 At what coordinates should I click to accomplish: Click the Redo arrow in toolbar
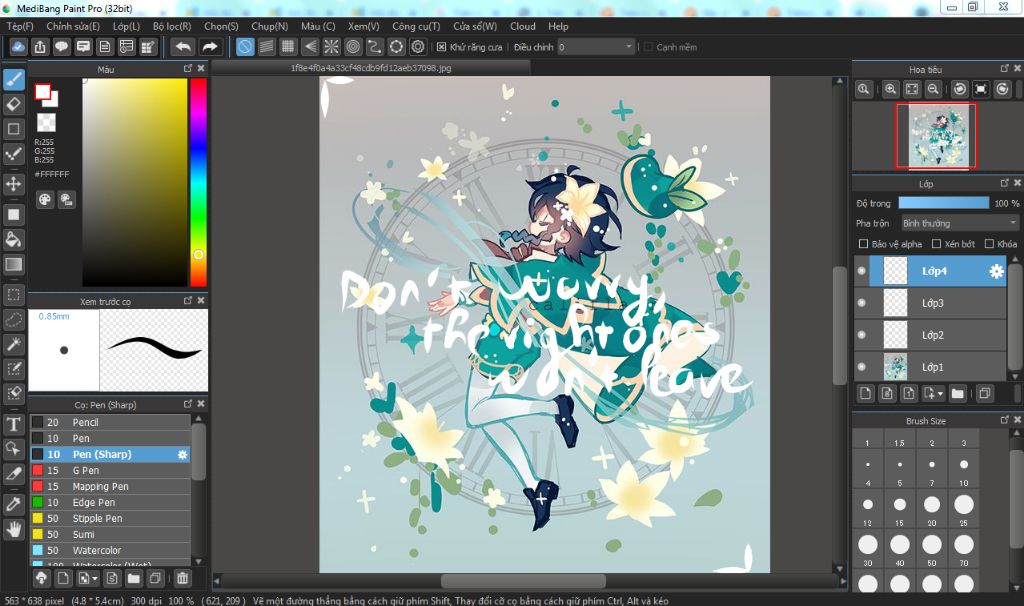(x=210, y=47)
